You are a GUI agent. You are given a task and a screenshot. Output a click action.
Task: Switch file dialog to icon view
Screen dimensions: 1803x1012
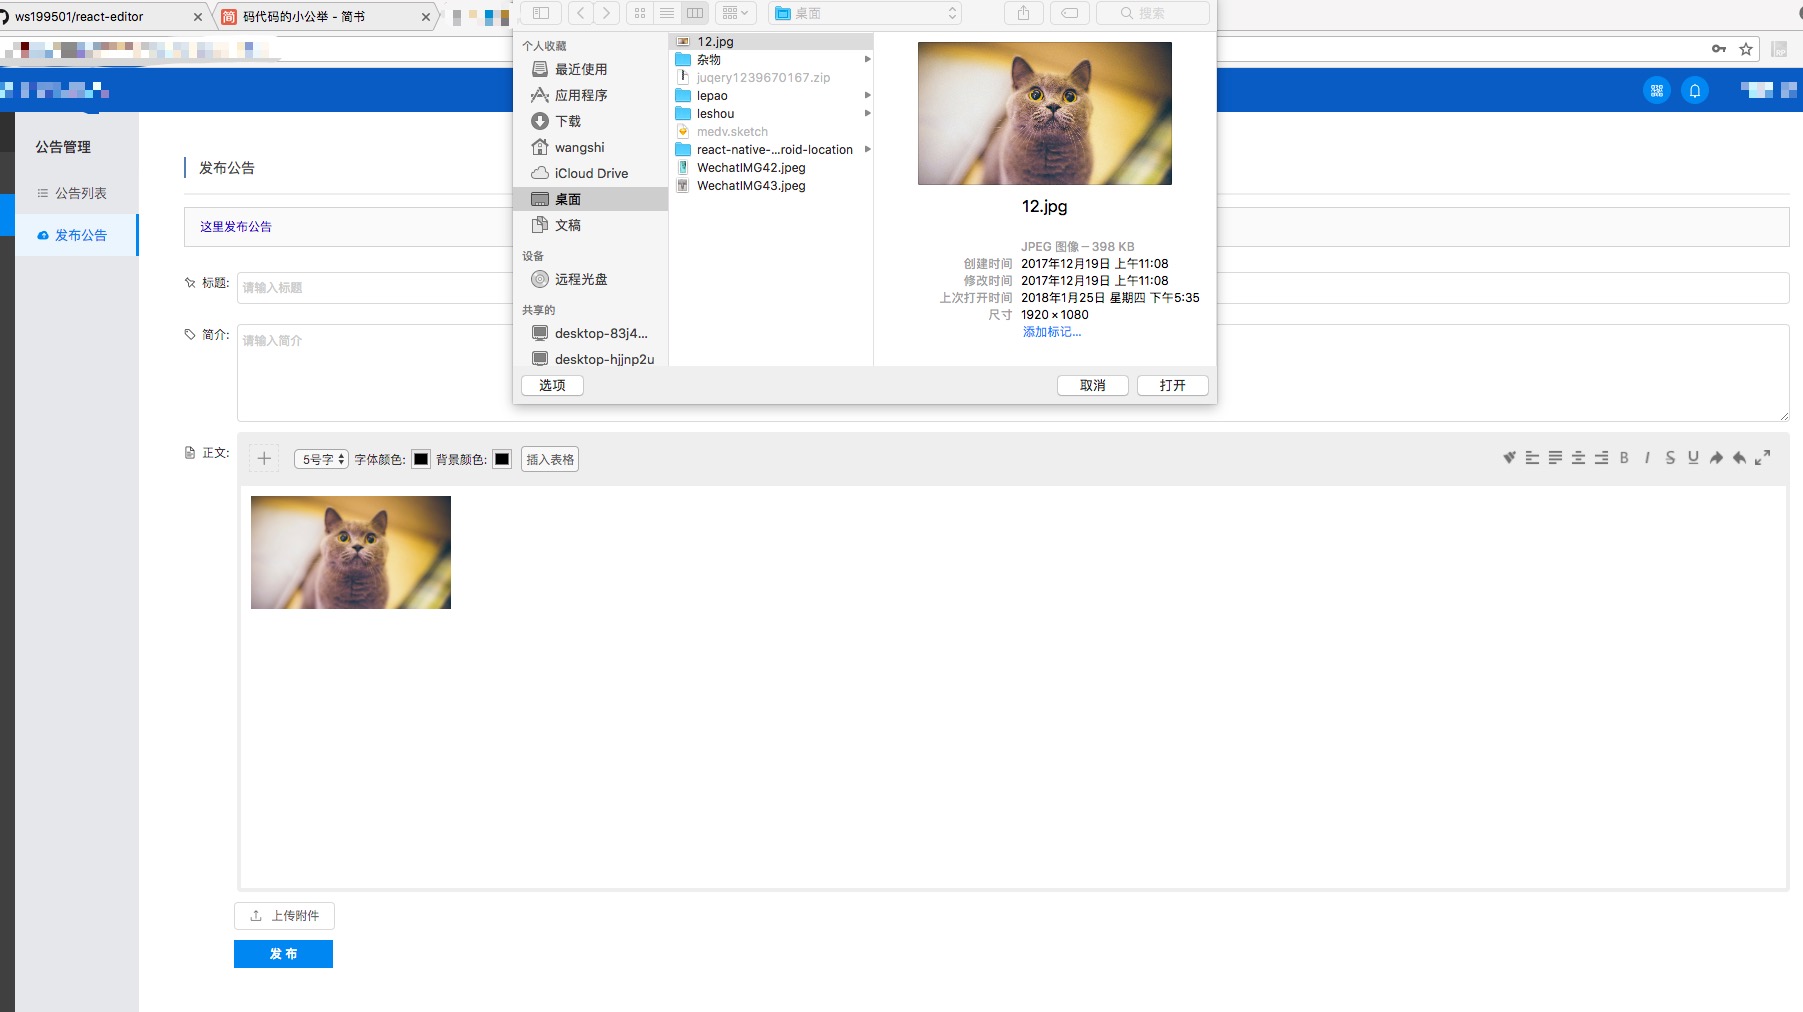pos(640,13)
